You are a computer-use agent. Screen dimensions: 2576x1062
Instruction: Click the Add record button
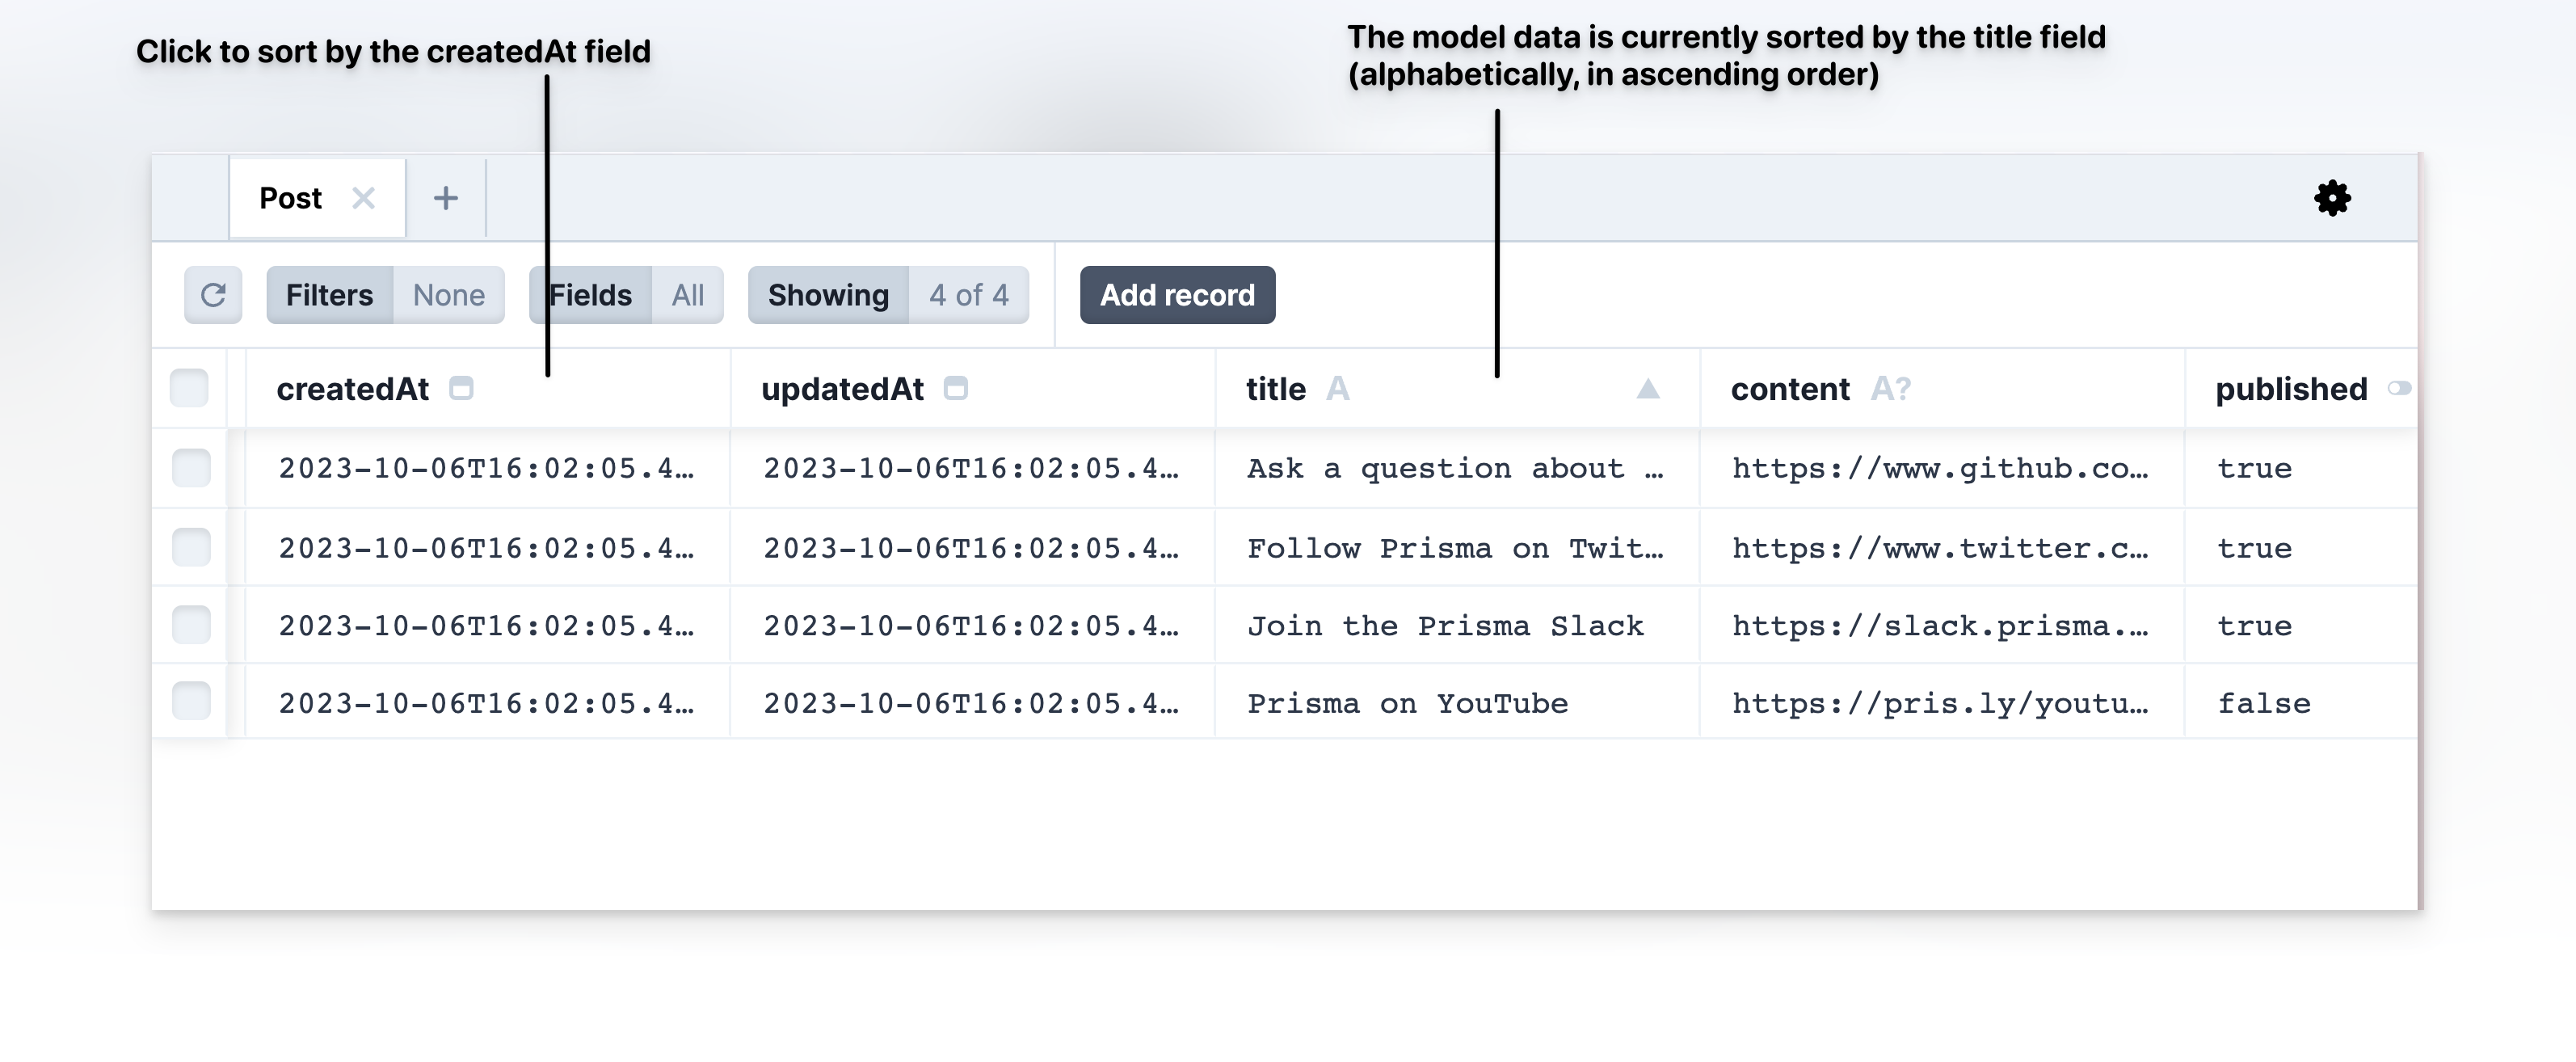coord(1177,295)
